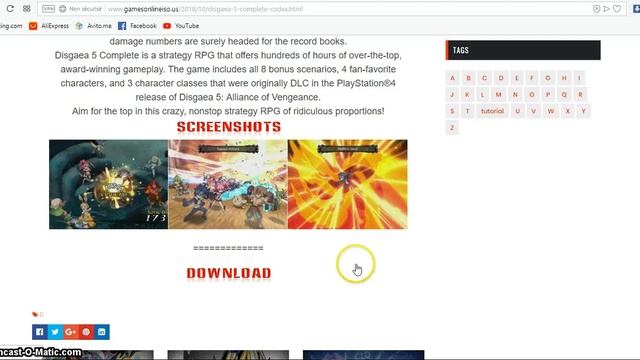Select tag K

[467, 94]
